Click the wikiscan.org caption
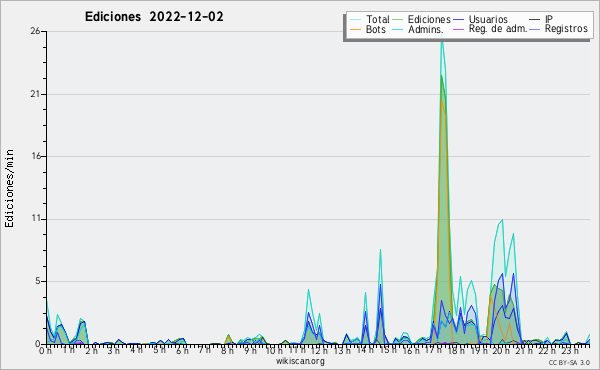Viewport: 600px width, 370px height. (300, 361)
